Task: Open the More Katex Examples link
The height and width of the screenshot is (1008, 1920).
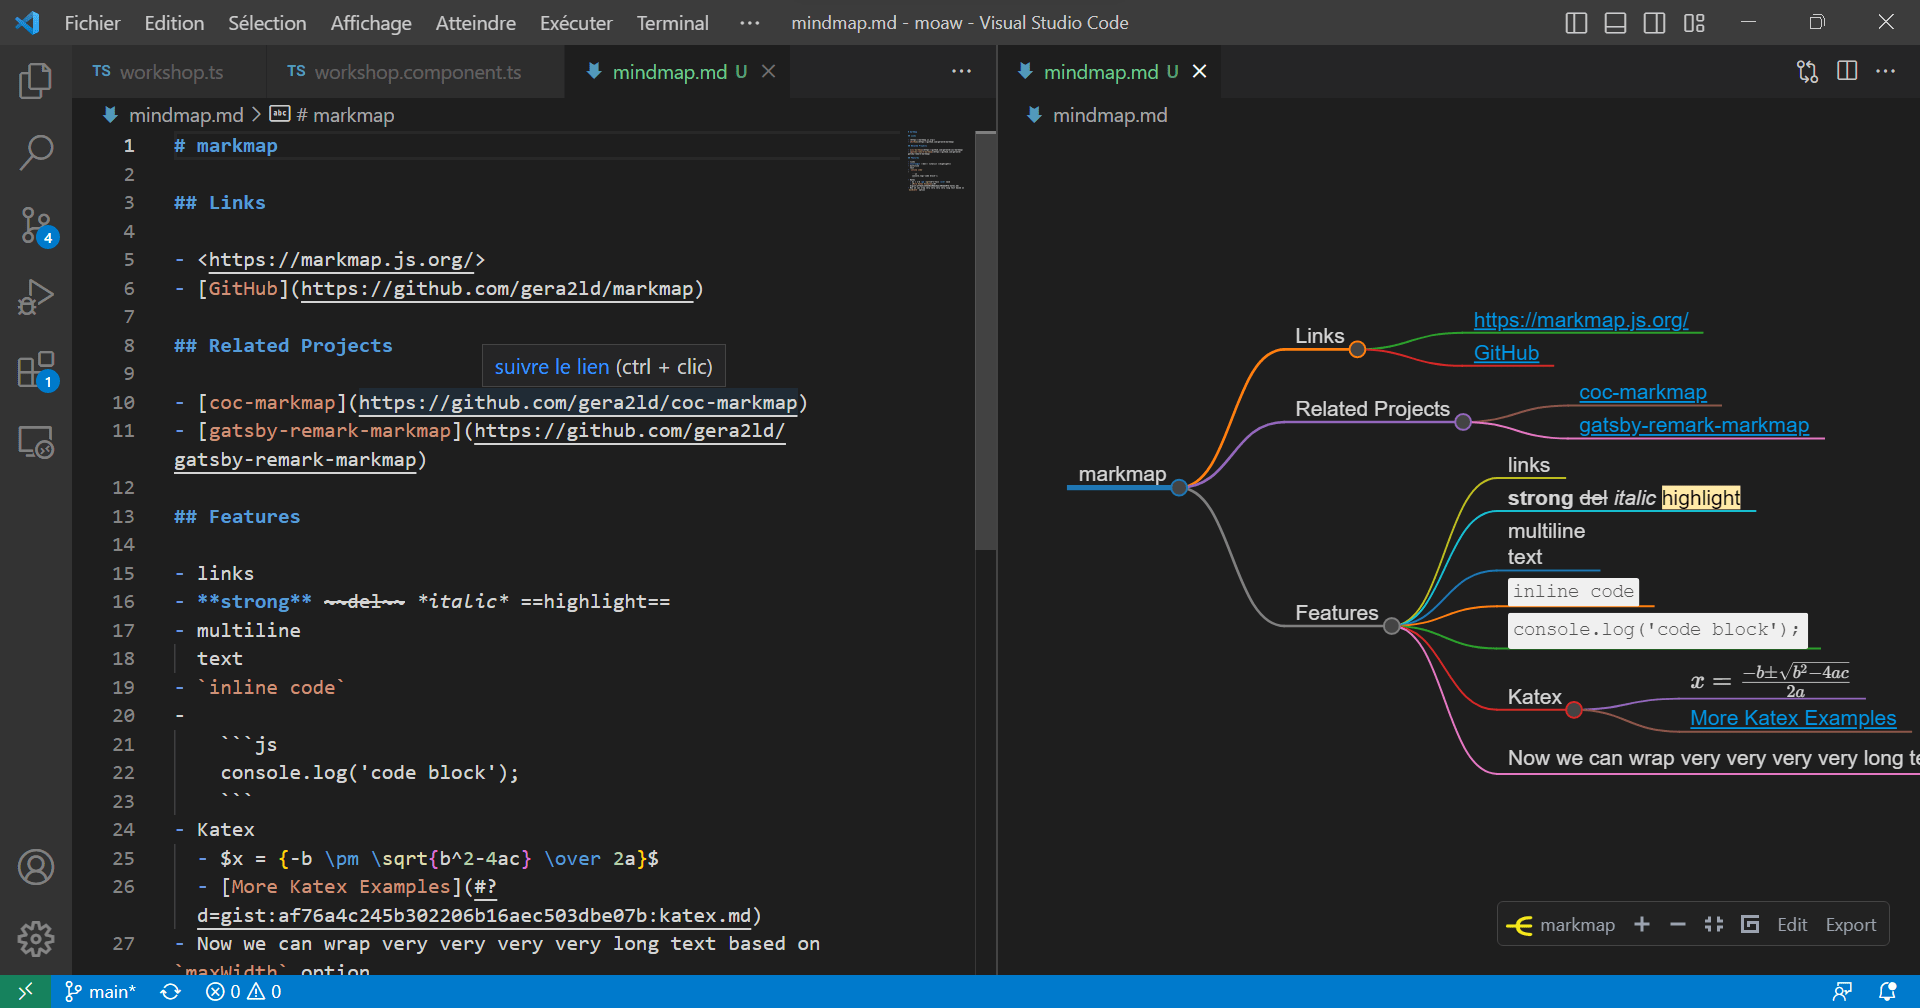Action: click(1793, 718)
